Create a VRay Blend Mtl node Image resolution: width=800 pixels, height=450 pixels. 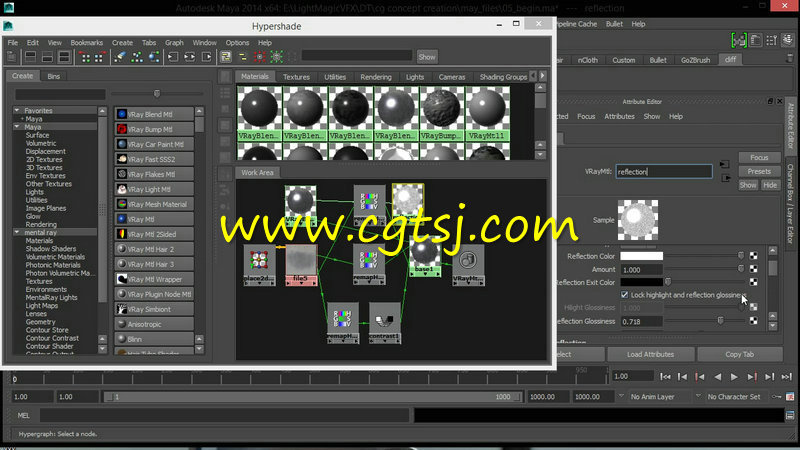(x=154, y=114)
